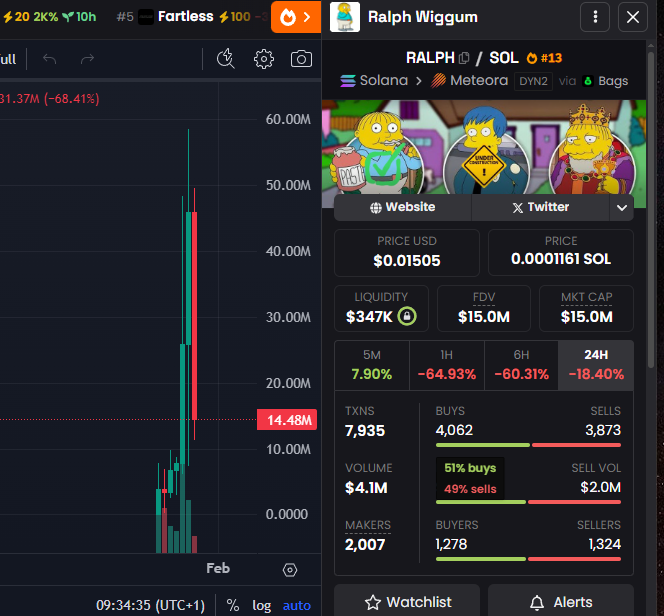The width and height of the screenshot is (664, 616).
Task: Click the Meteora label
Action: (x=479, y=80)
